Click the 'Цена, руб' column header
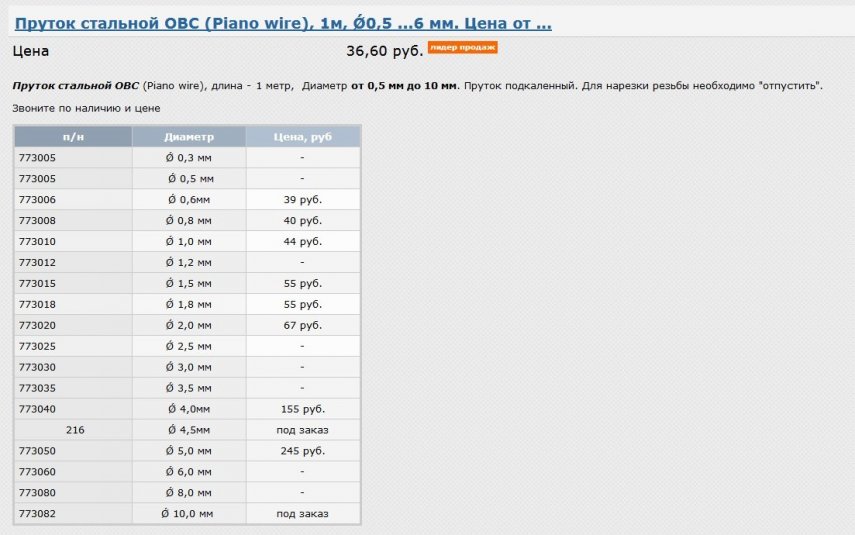The width and height of the screenshot is (855, 535). coord(302,137)
